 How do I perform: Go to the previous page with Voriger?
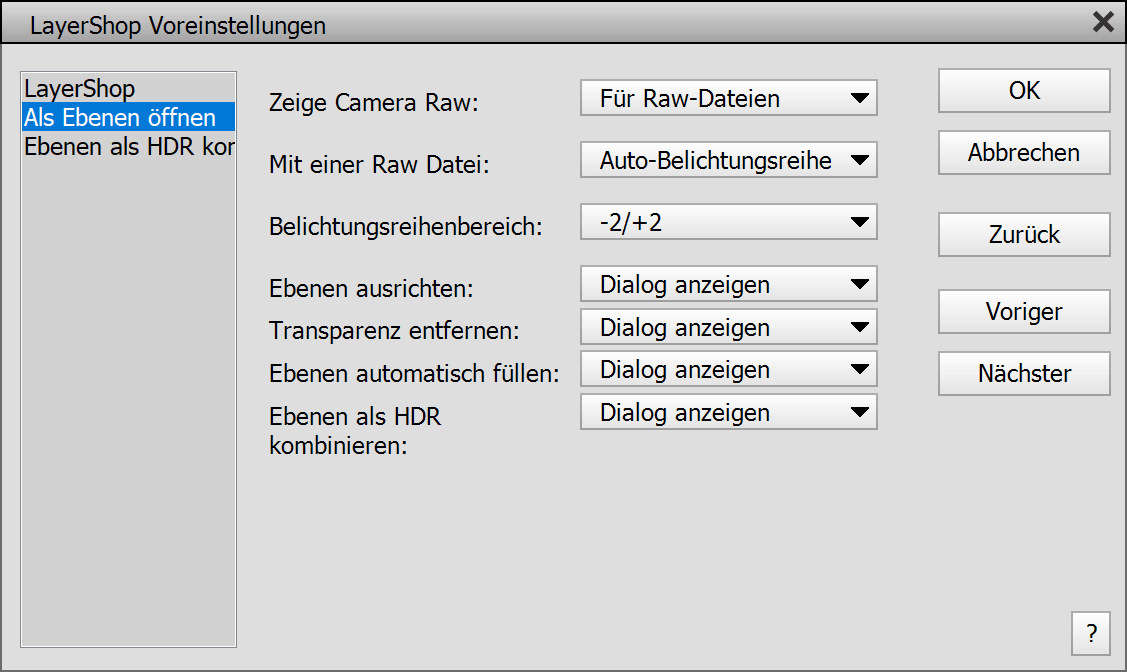1024,312
